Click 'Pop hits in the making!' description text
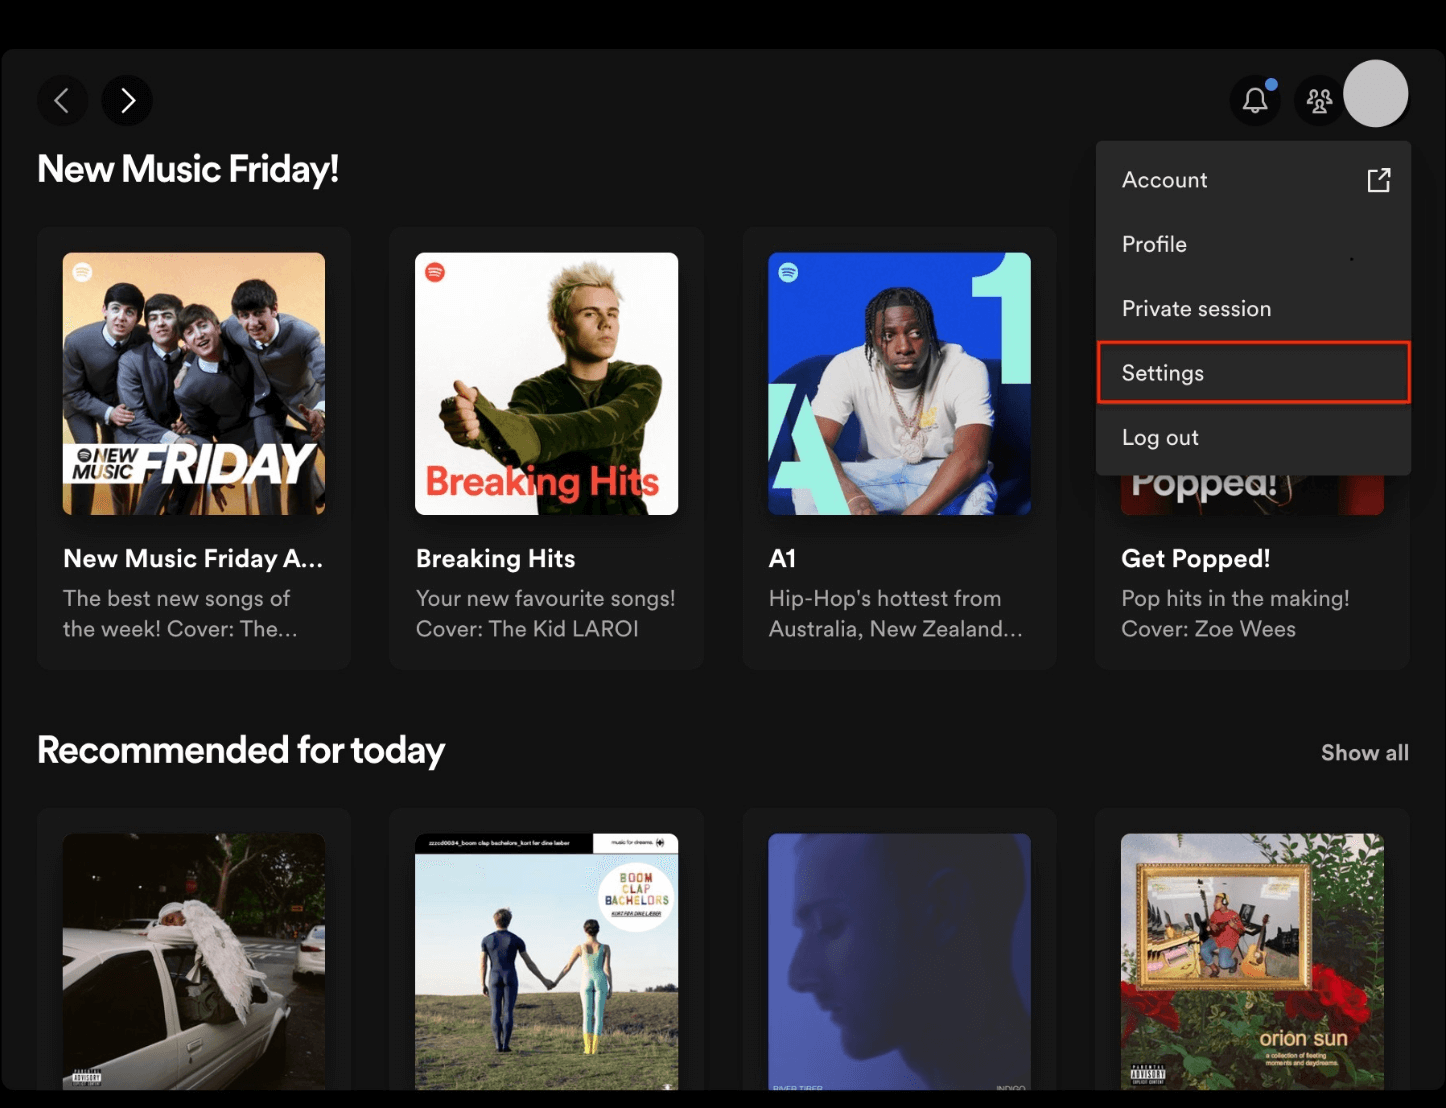 [1235, 598]
